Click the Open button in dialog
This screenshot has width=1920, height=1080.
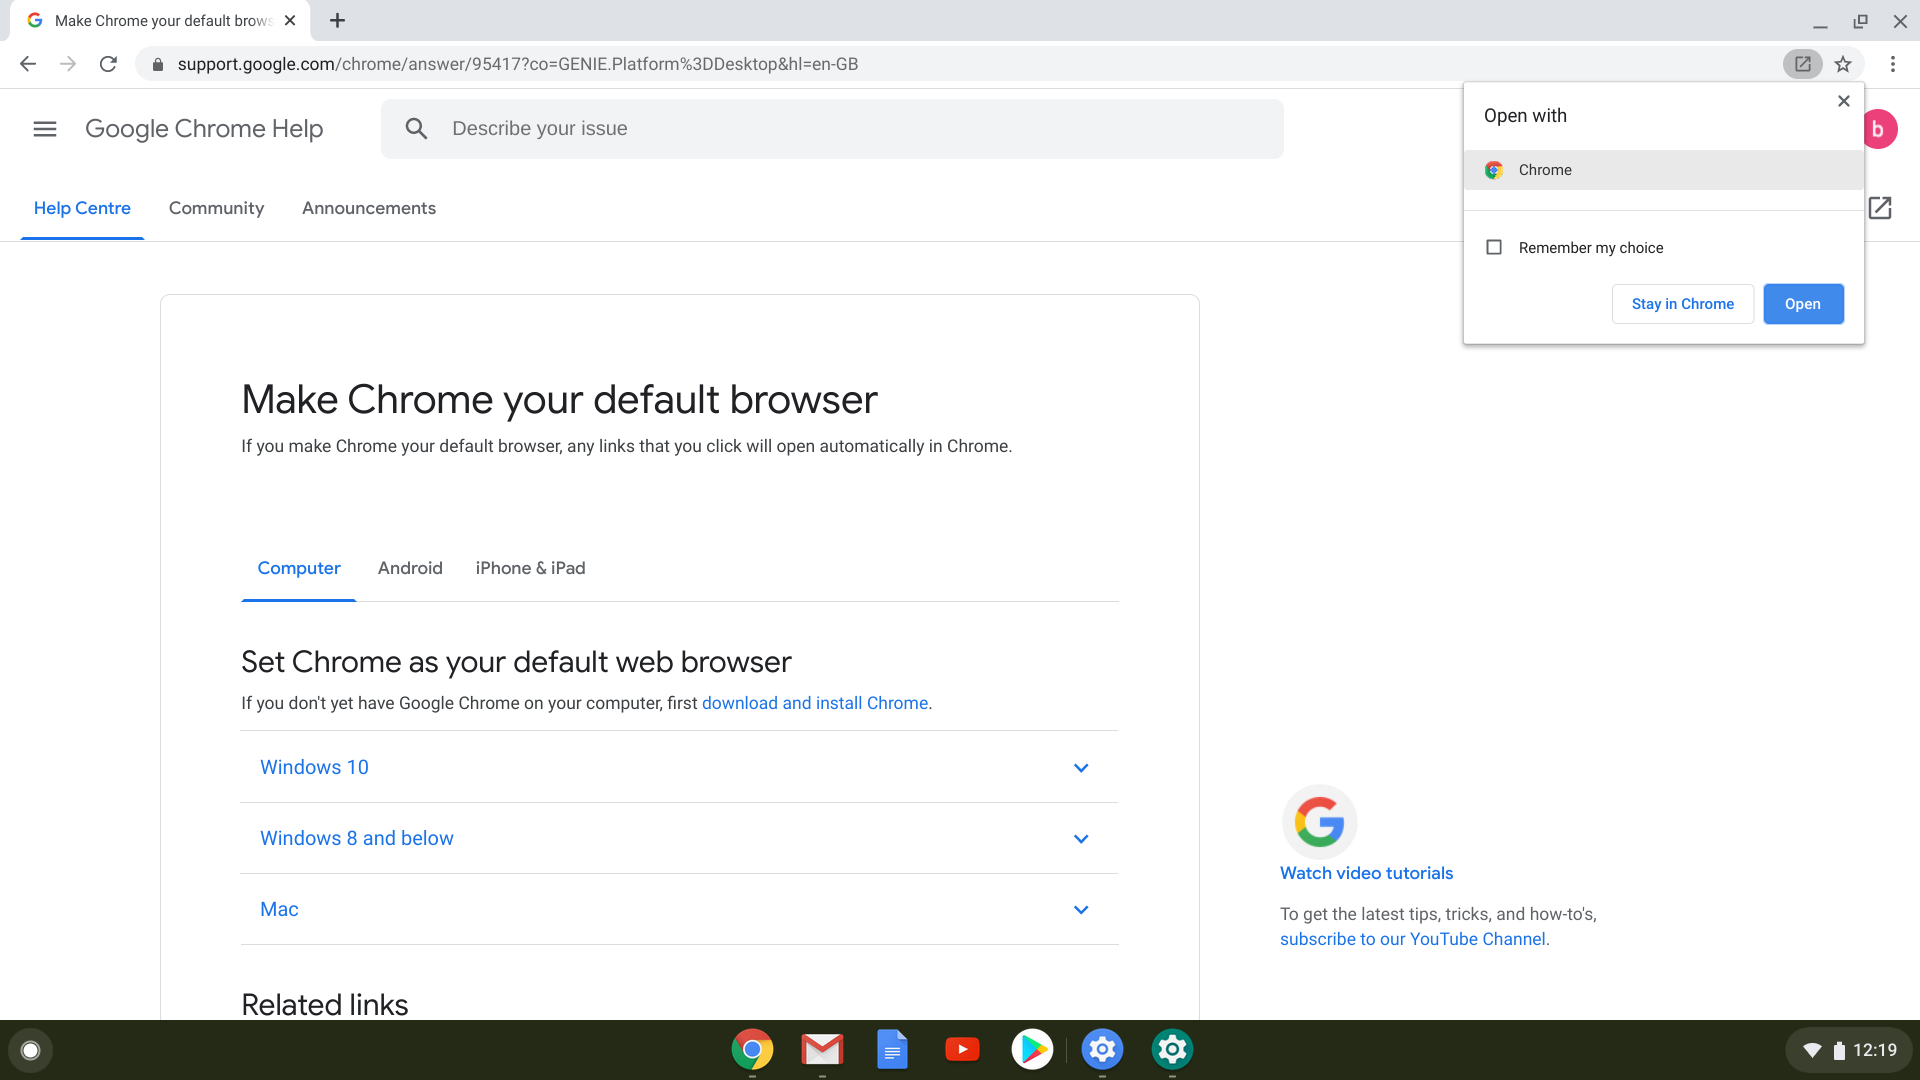tap(1803, 303)
